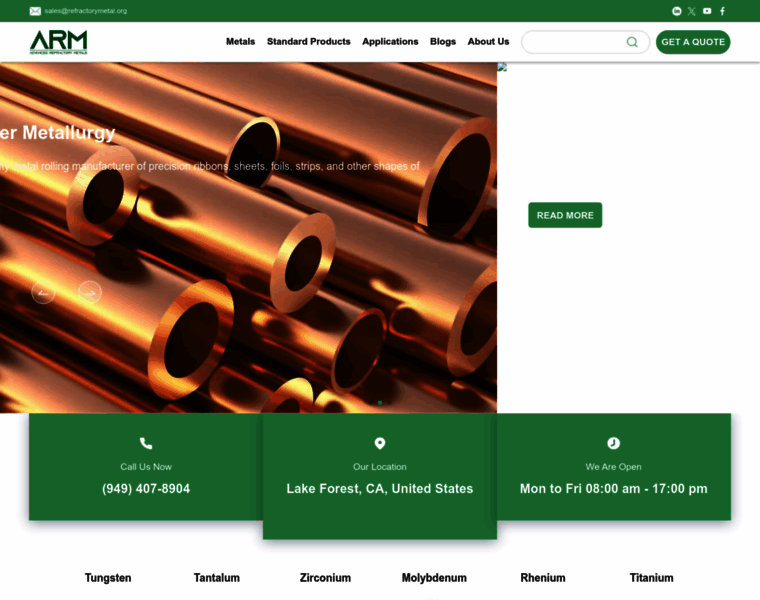The width and height of the screenshot is (760, 600).
Task: Open the LinkedIn social icon
Action: pos(677,11)
